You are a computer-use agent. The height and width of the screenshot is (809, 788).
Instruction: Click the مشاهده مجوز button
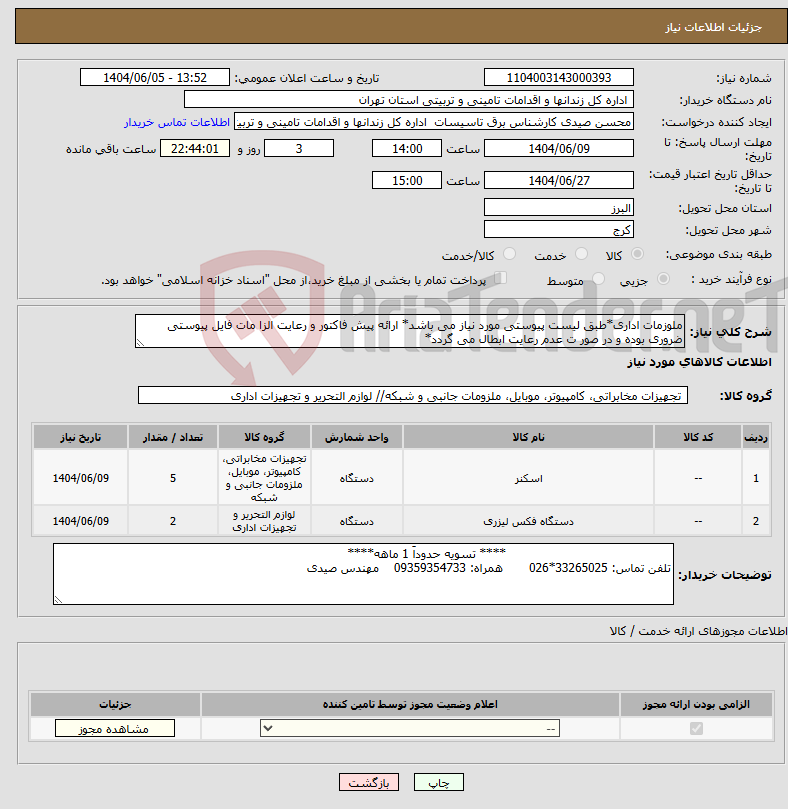point(115,729)
